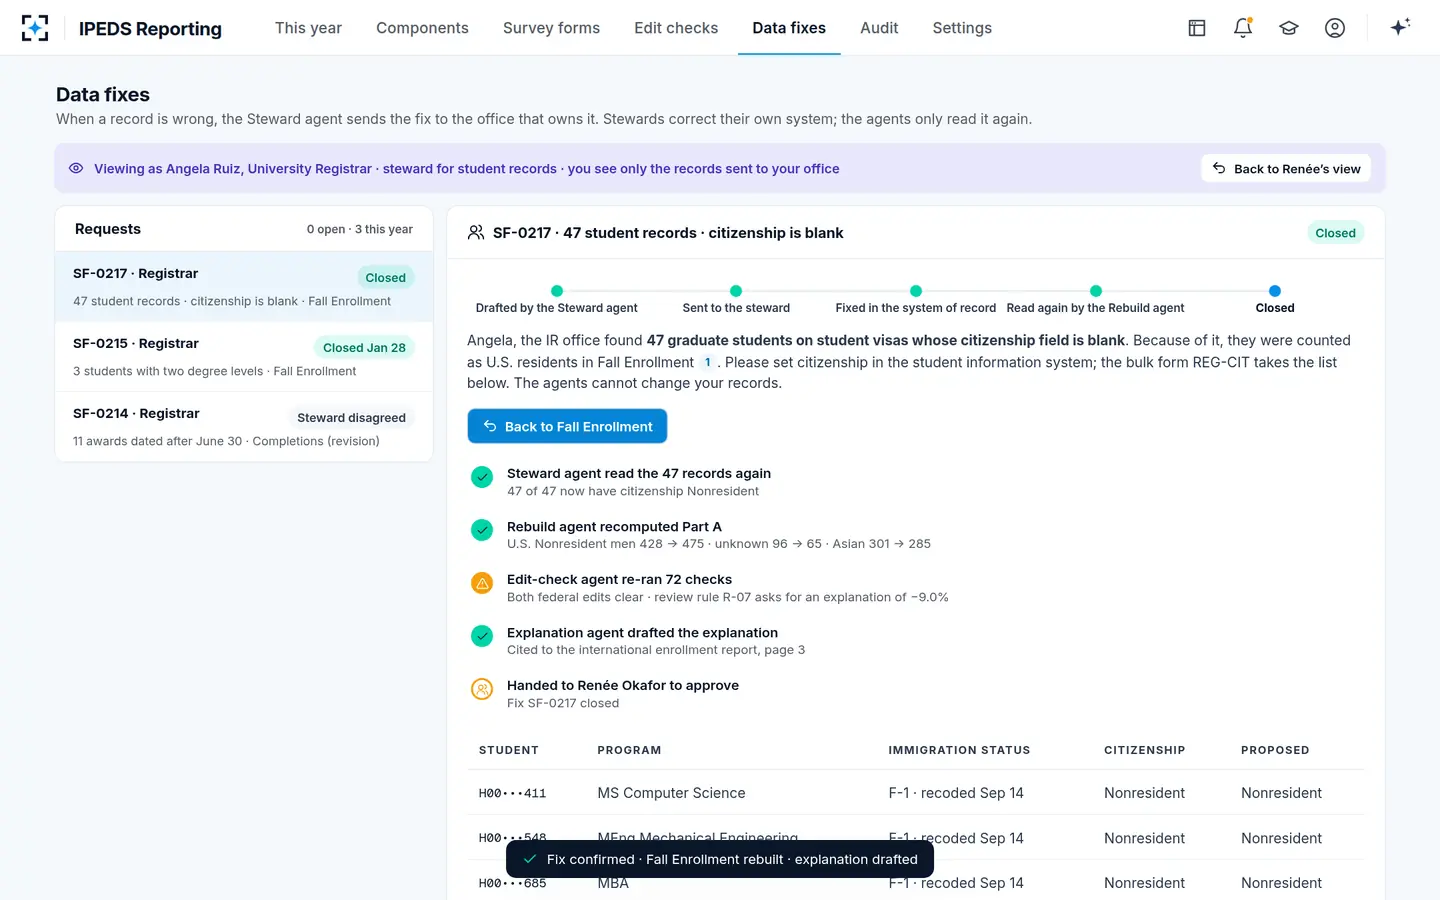The width and height of the screenshot is (1440, 900).
Task: Switch to the This year tab
Action: (308, 28)
